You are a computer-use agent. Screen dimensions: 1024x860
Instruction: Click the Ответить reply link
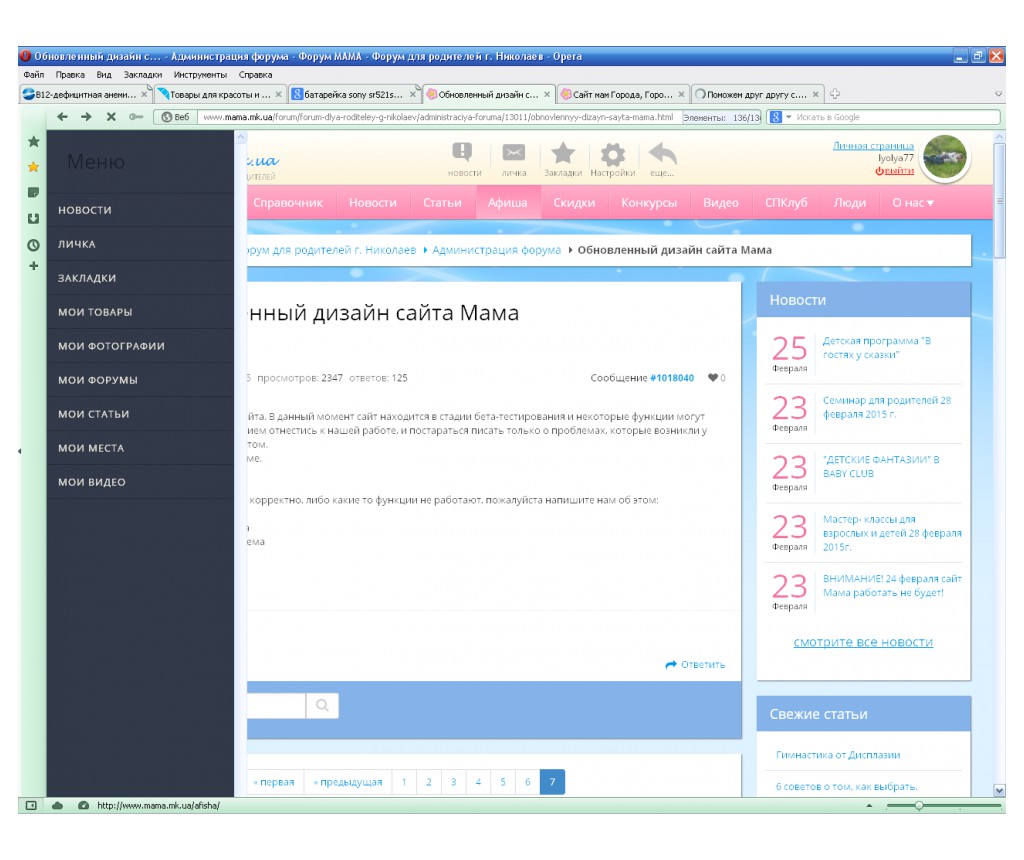click(695, 665)
